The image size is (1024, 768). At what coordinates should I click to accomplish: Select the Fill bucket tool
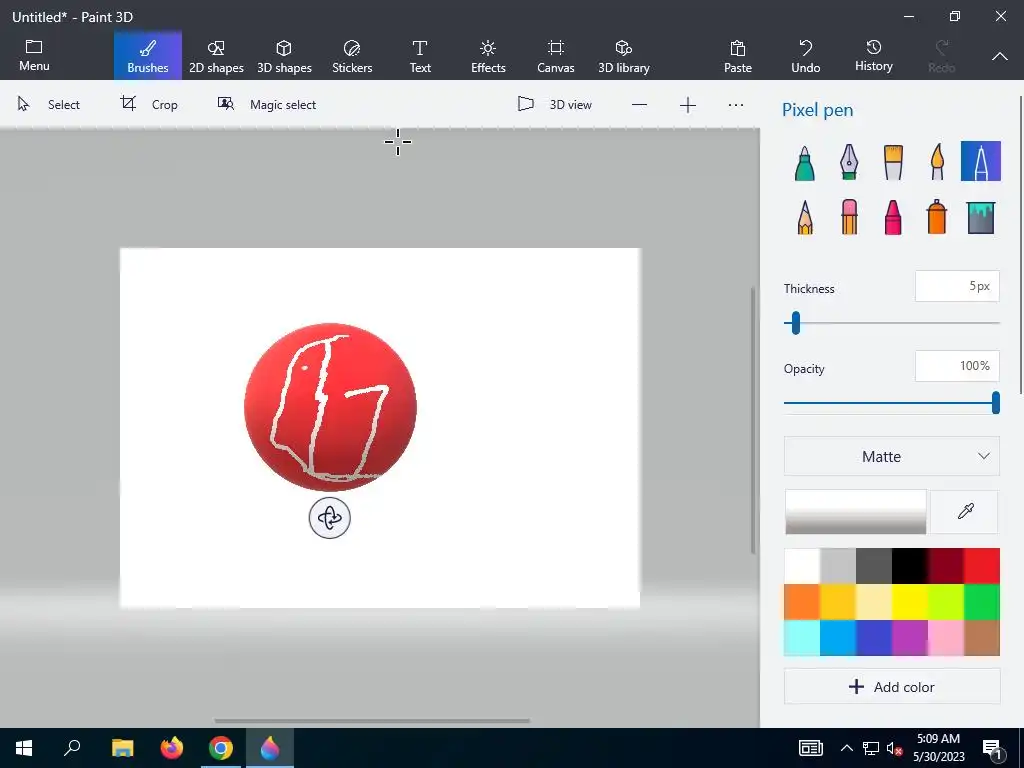tap(980, 217)
